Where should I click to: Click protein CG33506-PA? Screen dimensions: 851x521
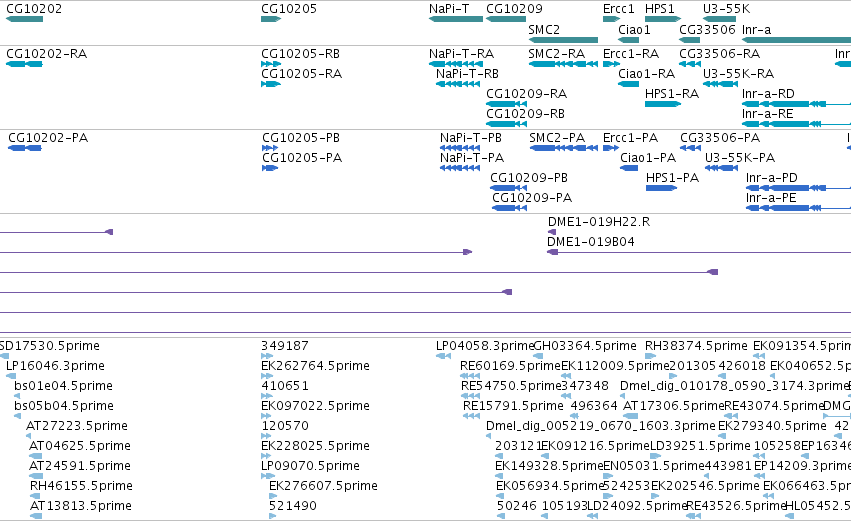point(720,138)
